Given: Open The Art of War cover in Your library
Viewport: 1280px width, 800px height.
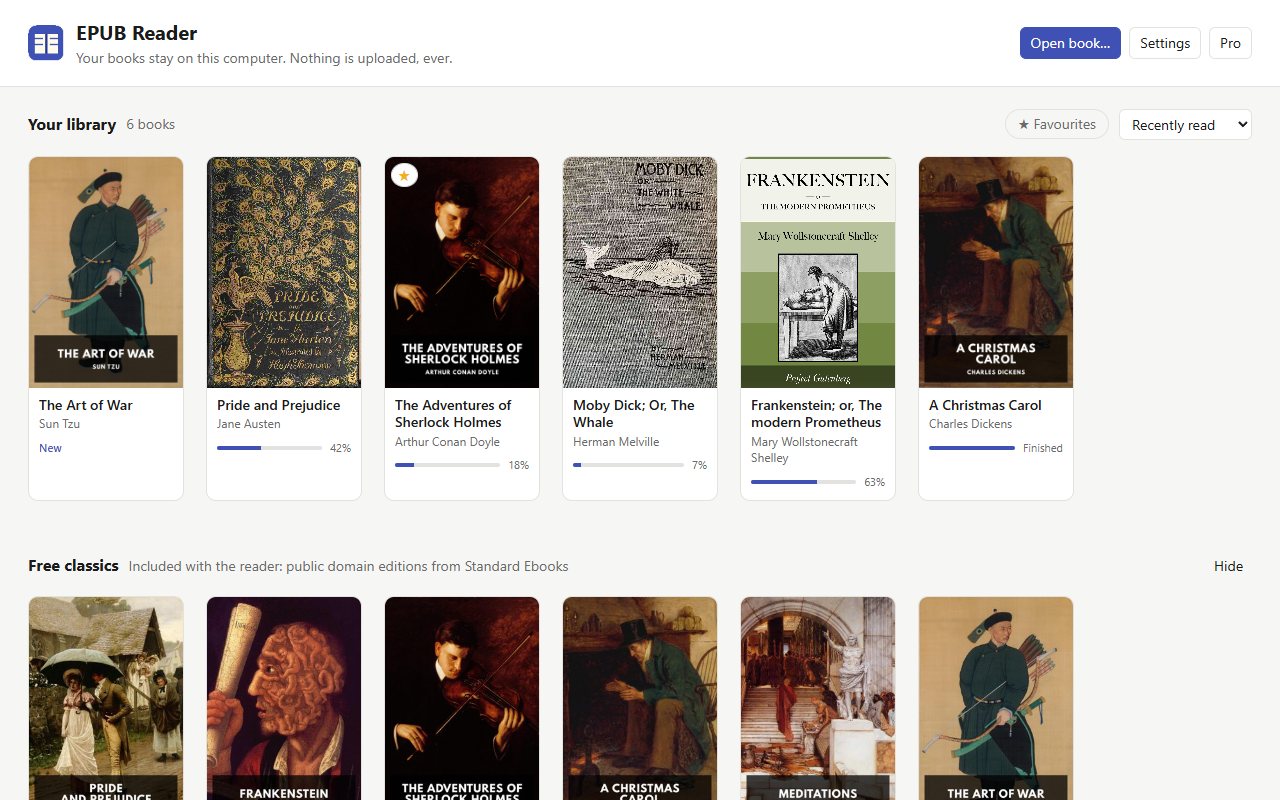Looking at the screenshot, I should pyautogui.click(x=106, y=272).
